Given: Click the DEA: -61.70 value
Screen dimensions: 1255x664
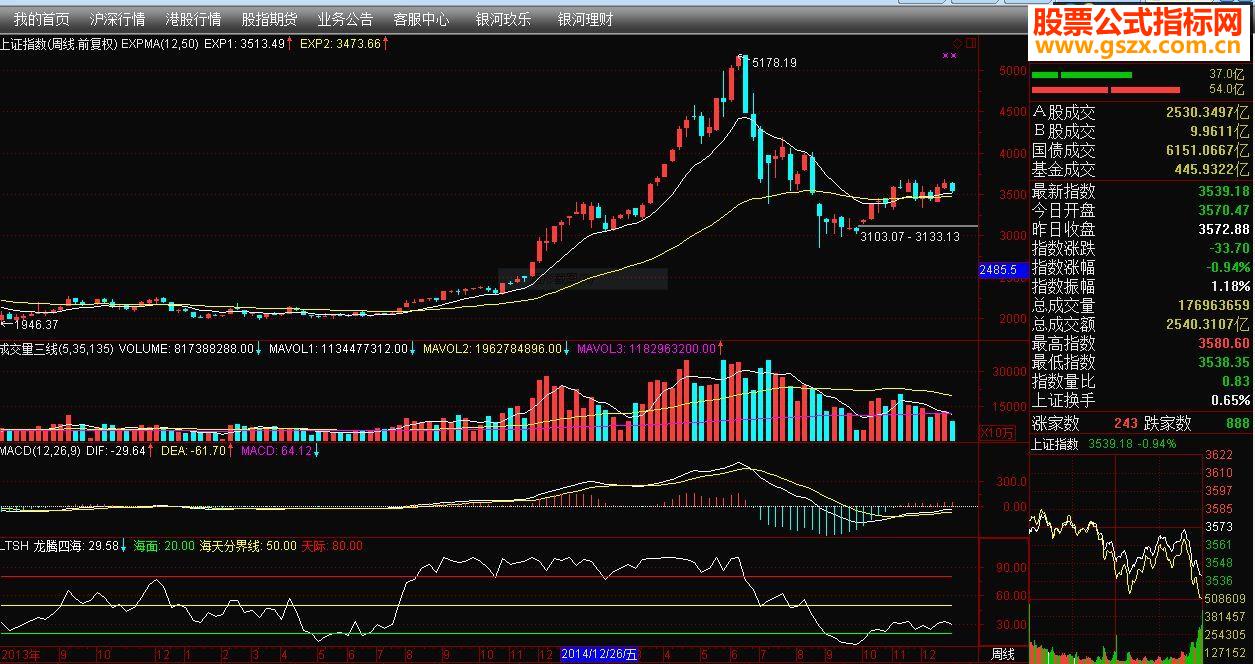Looking at the screenshot, I should [194, 451].
